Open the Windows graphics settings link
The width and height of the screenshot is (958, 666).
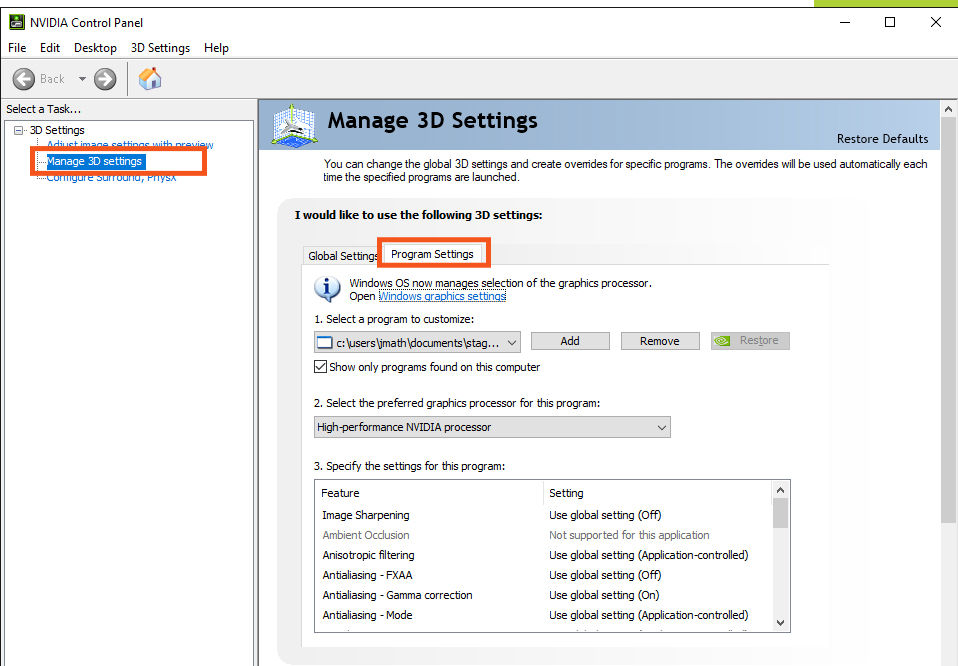442,296
